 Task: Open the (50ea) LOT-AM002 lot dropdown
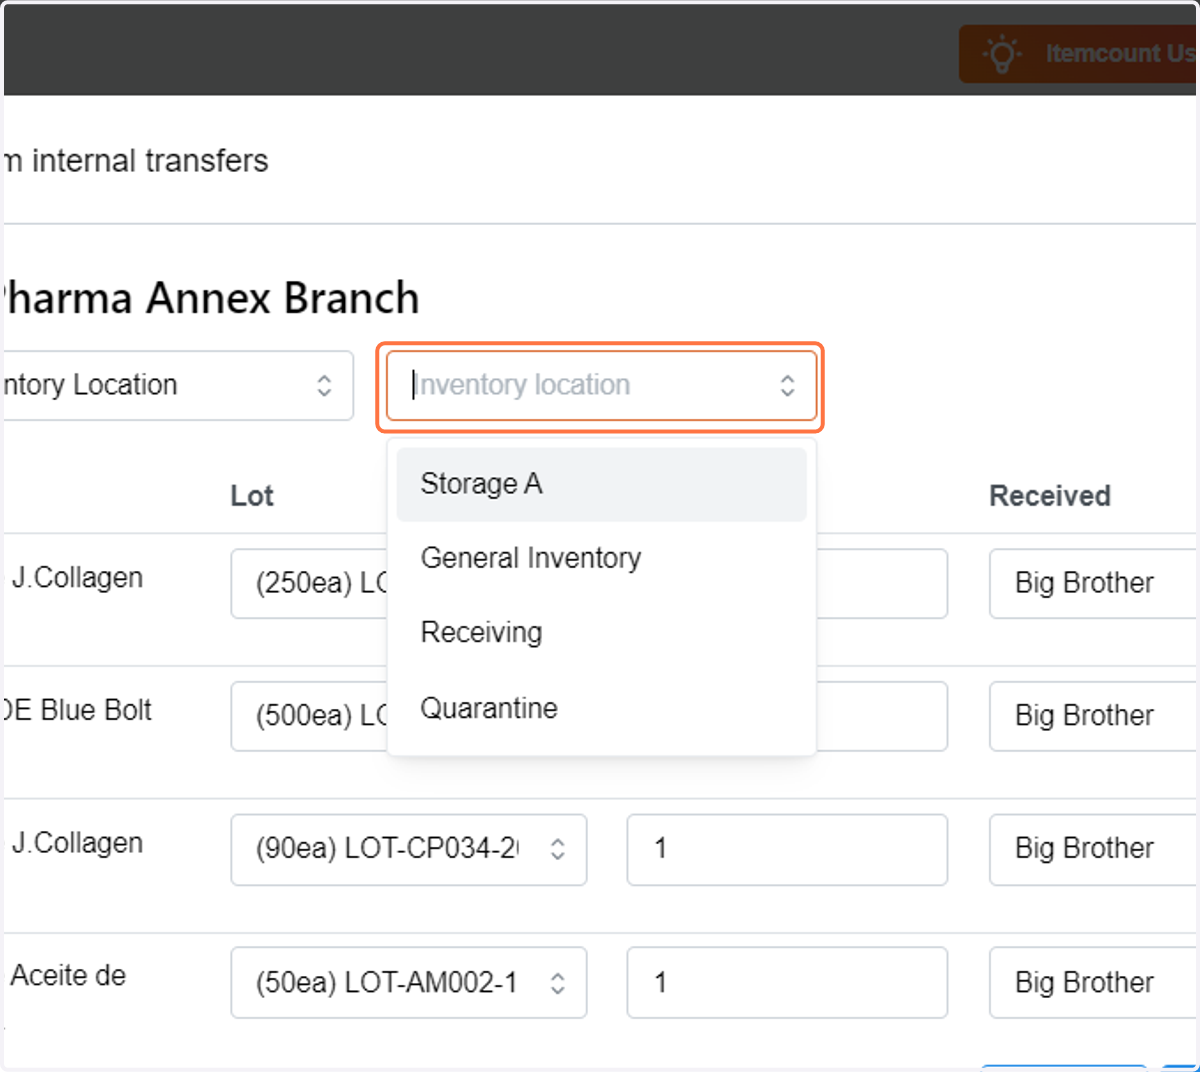(409, 983)
